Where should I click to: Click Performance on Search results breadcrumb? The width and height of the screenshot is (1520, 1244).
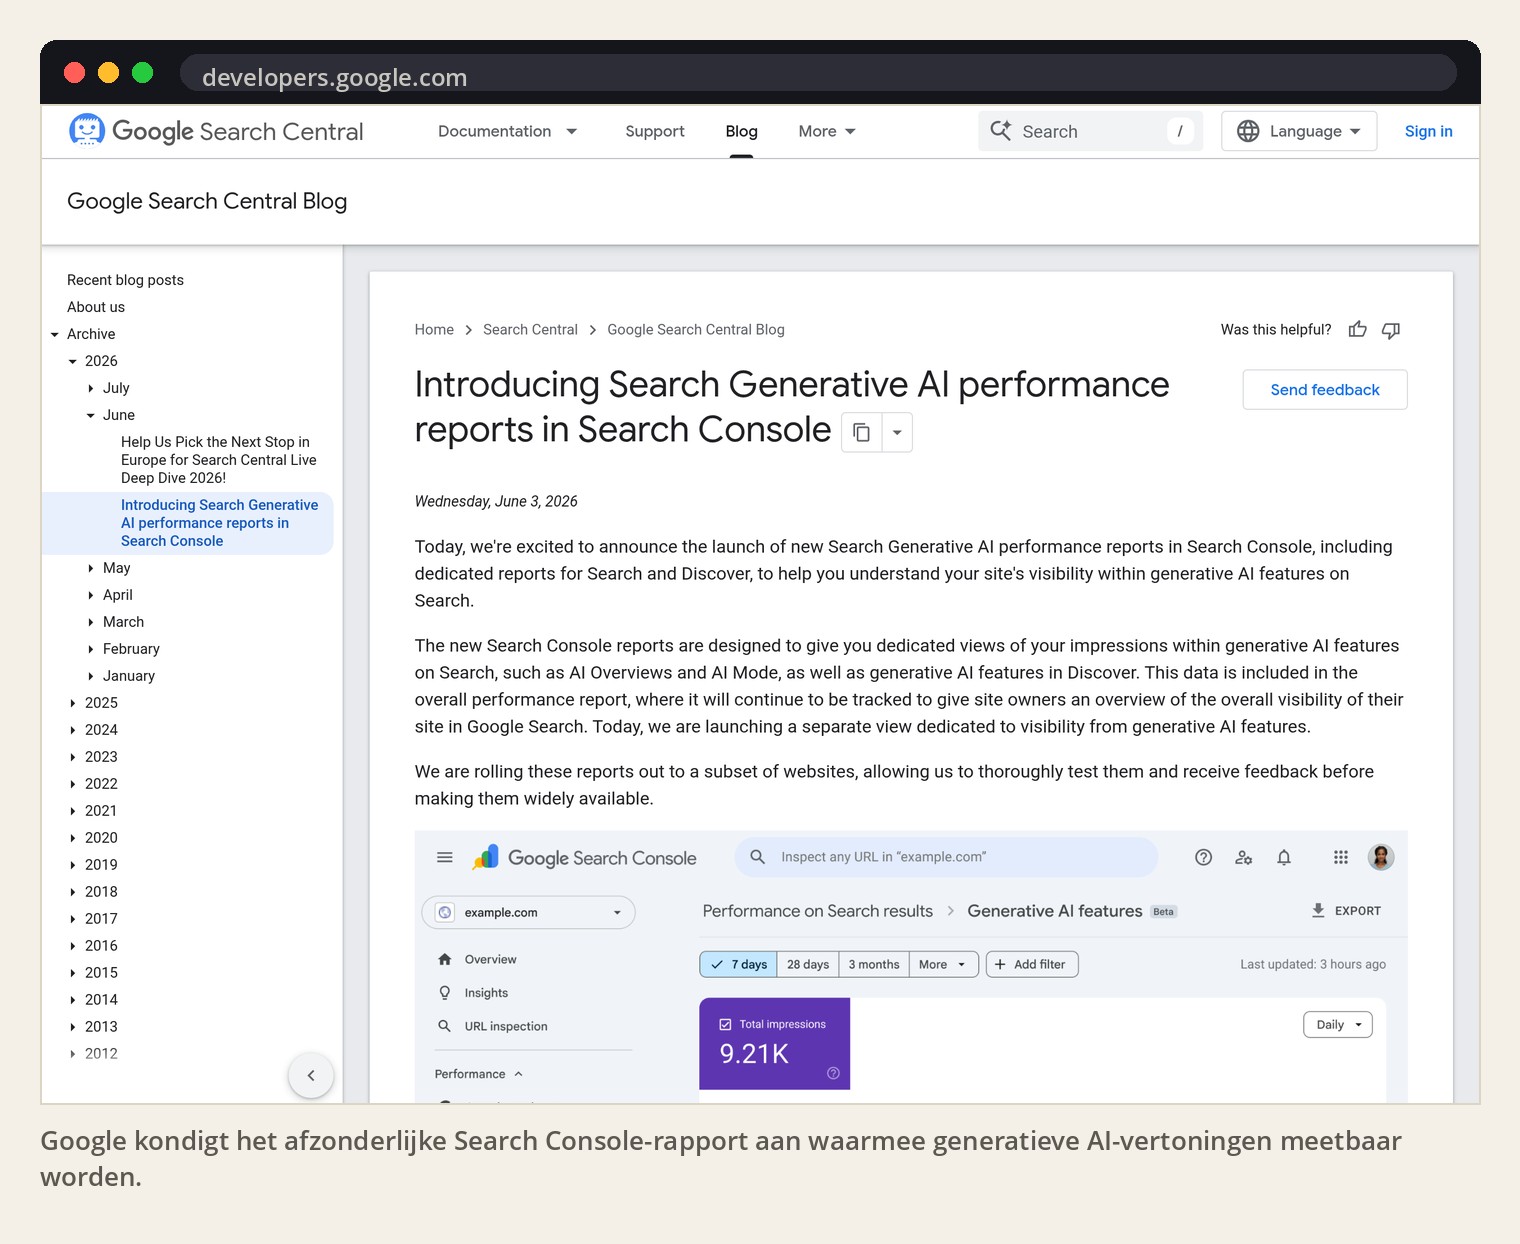click(817, 911)
